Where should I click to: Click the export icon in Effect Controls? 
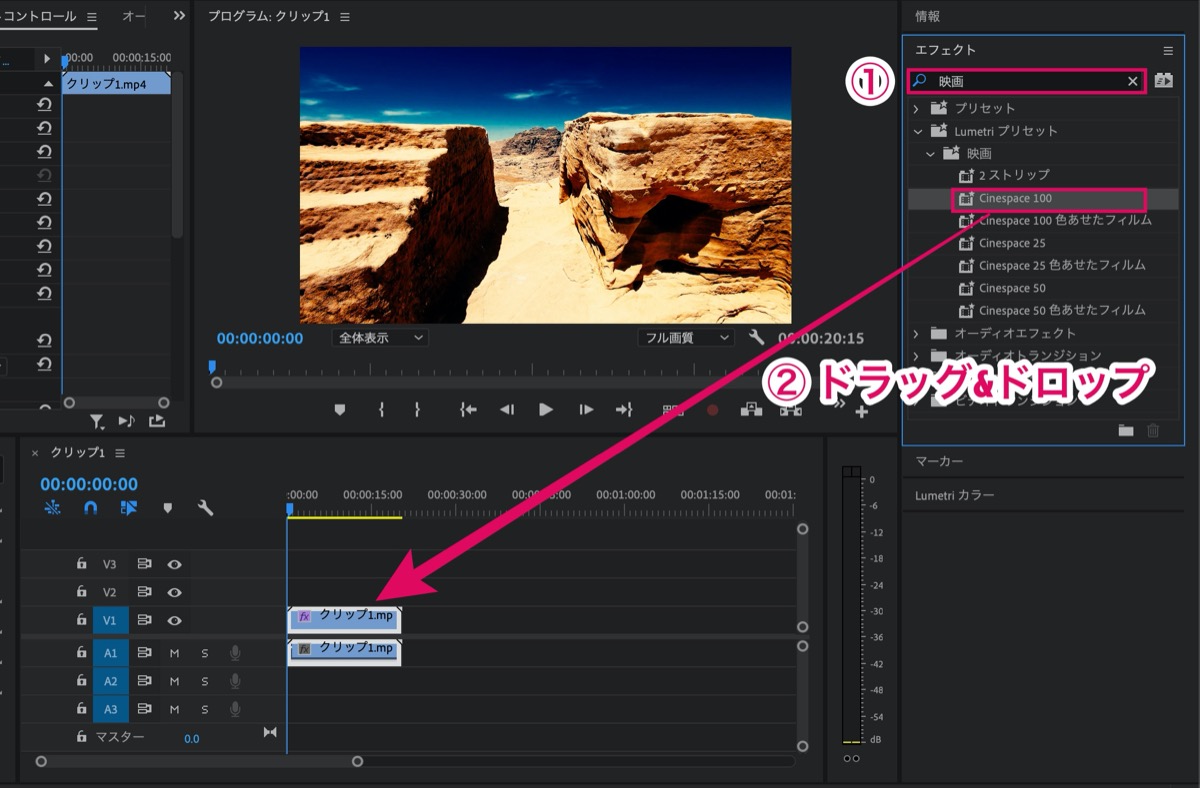[157, 421]
